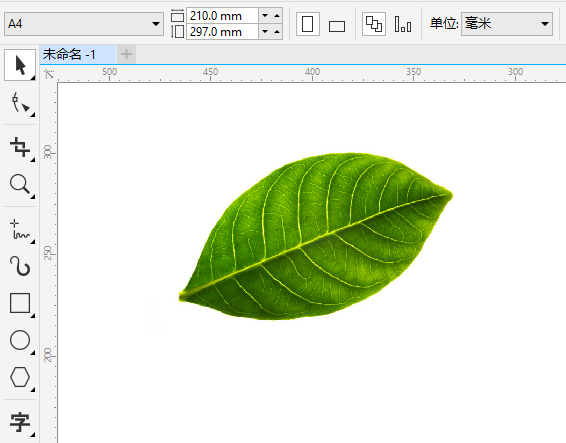Activate the Zoom magnifier tool
This screenshot has height=443, width=566.
tap(20, 184)
